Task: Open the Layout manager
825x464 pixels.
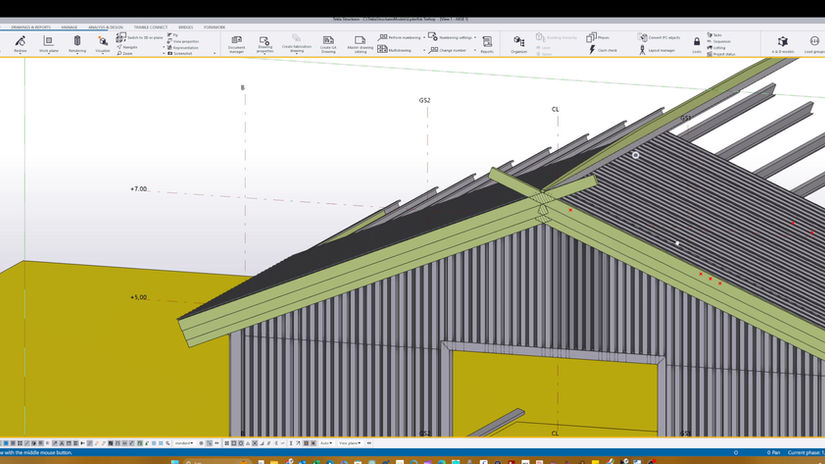Action: pyautogui.click(x=657, y=50)
